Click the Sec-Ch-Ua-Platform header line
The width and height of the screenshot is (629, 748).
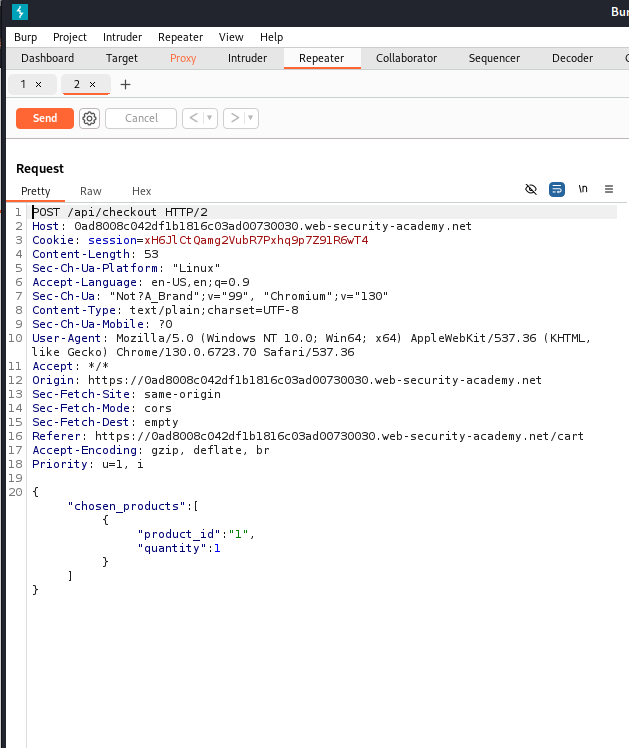pyautogui.click(x=126, y=268)
